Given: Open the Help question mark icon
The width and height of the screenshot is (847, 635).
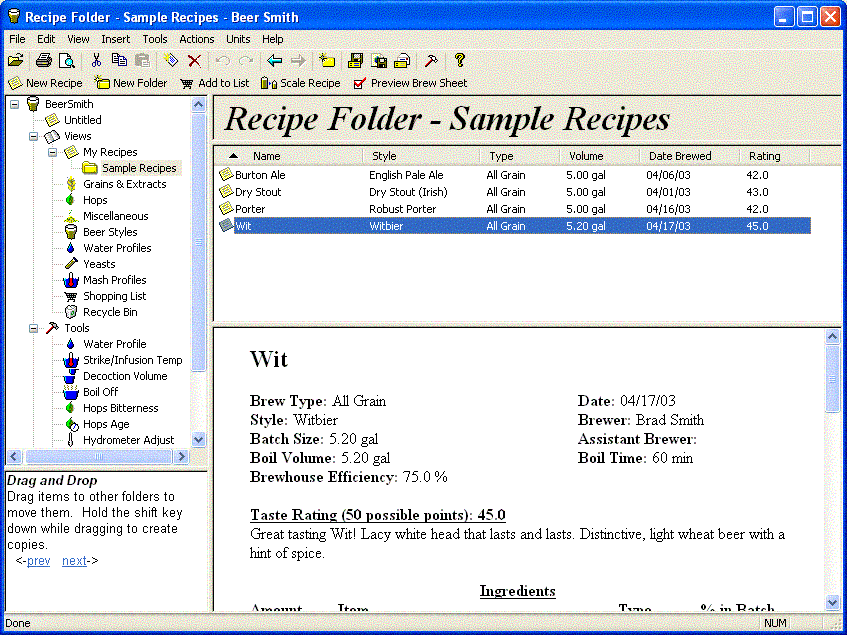Looking at the screenshot, I should tap(459, 61).
